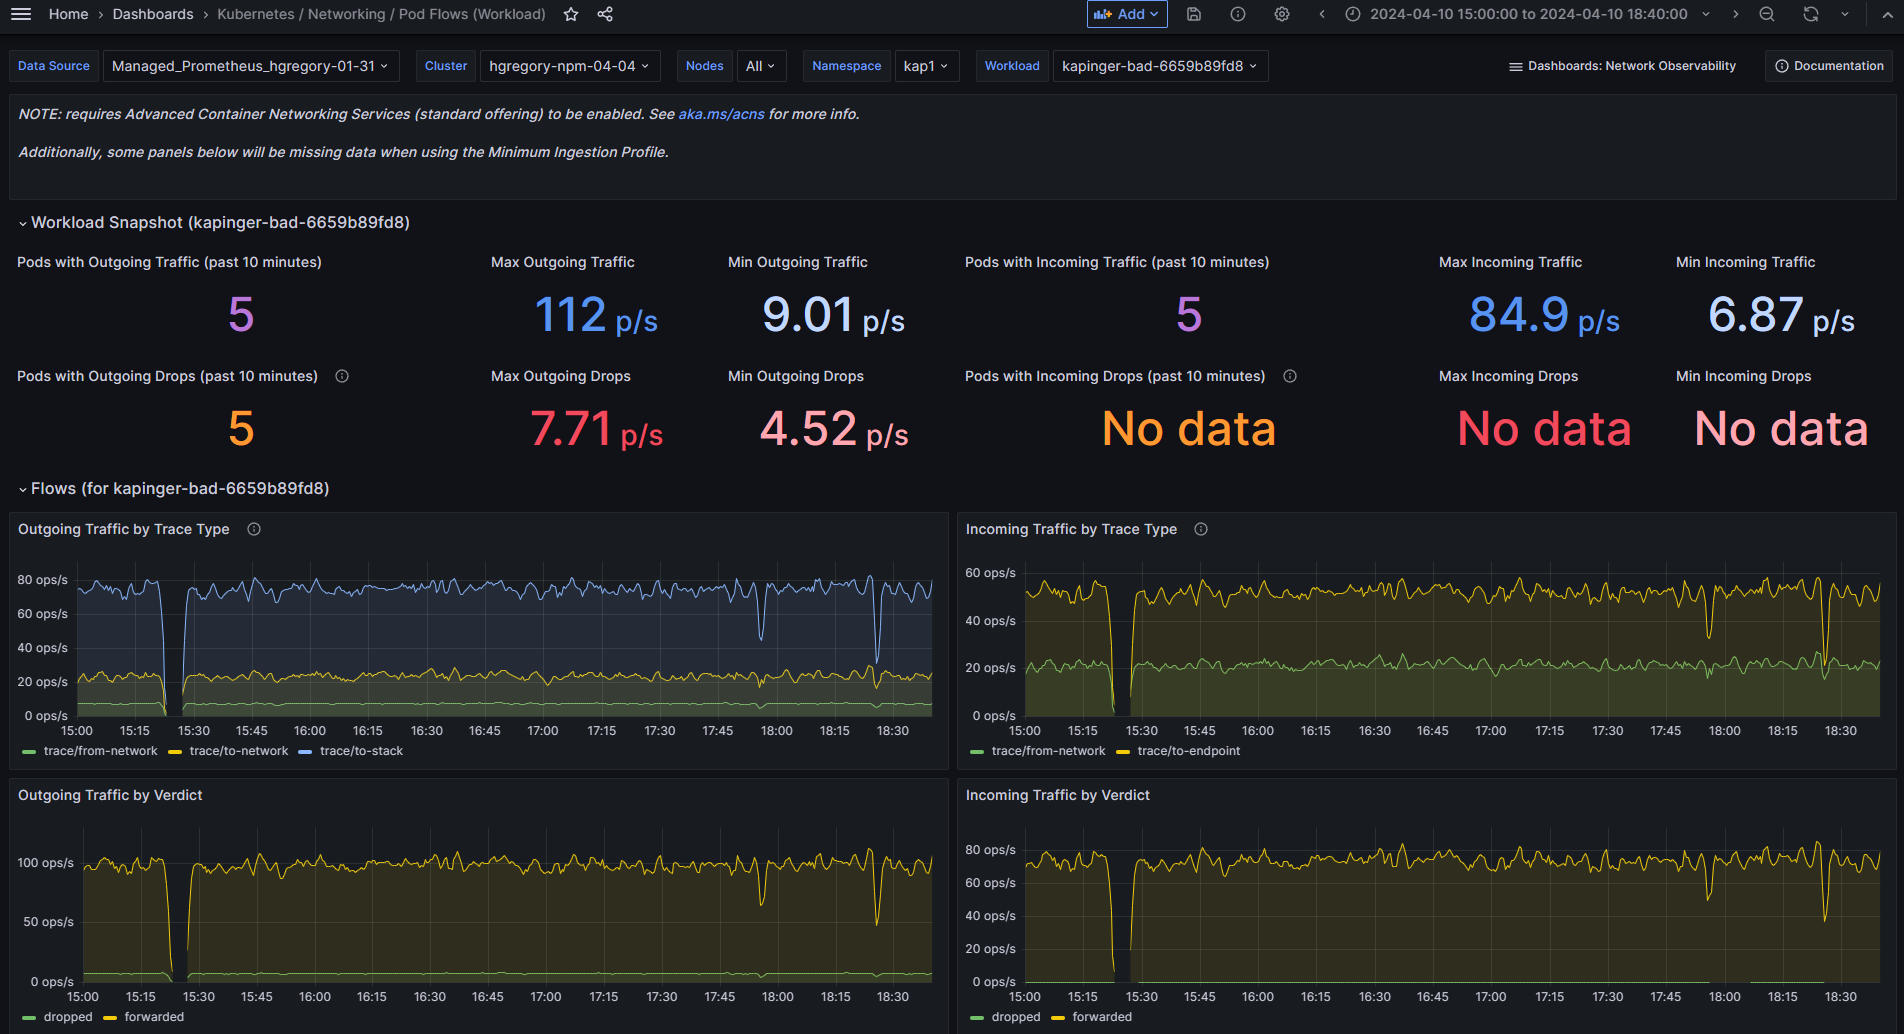This screenshot has height=1034, width=1904.
Task: Open the Cluster selection dropdown
Action: click(x=569, y=66)
